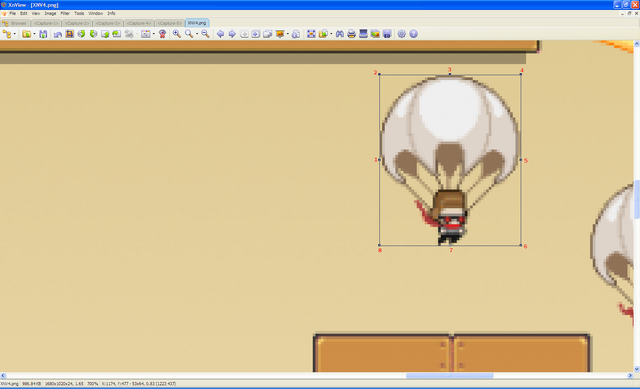640x389 pixels.
Task: Open the File menu
Action: (x=12, y=13)
